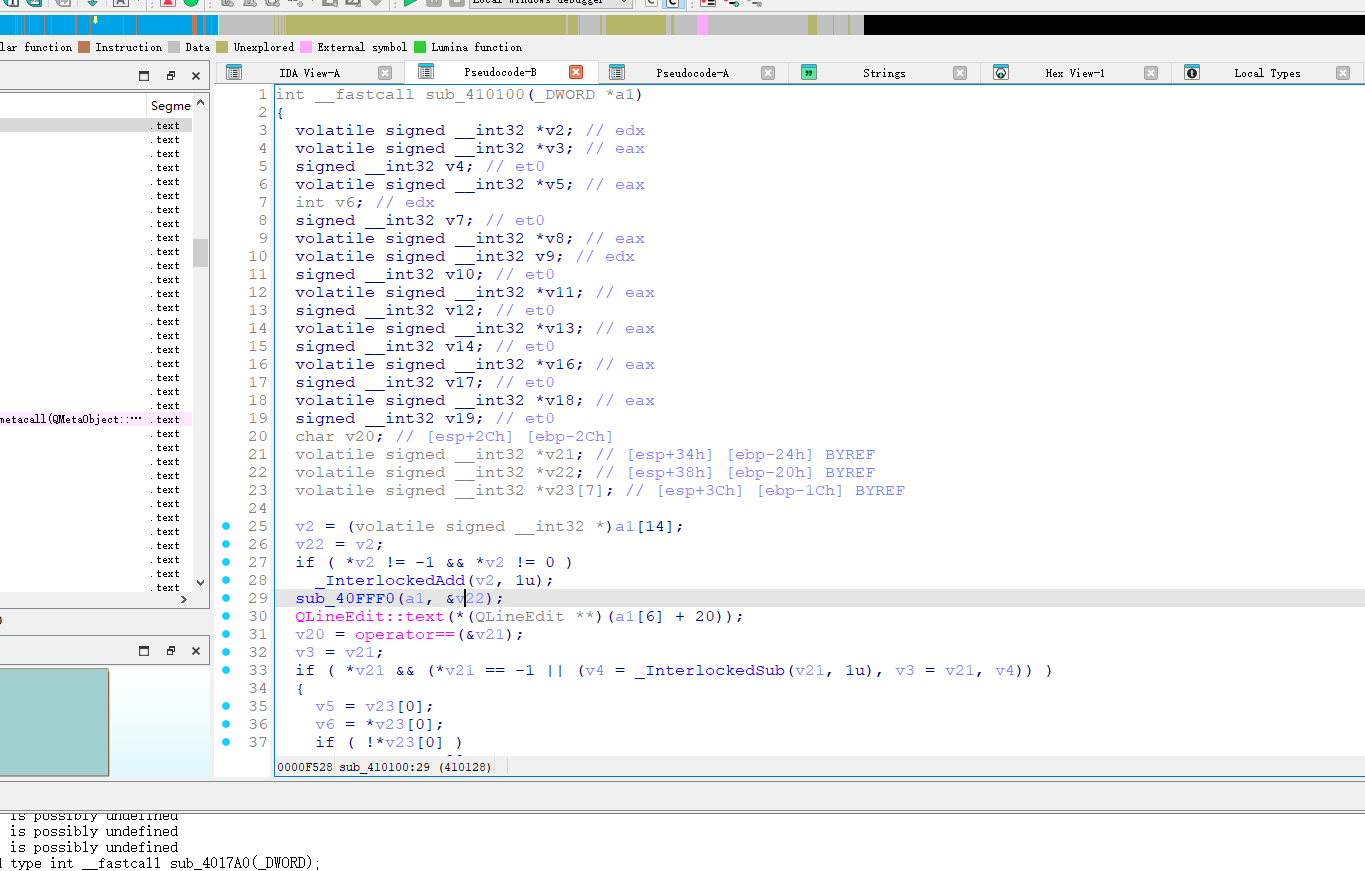Toggle breakpoint dot on line 29
Image resolution: width=1365 pixels, height=871 pixels.
(226, 598)
